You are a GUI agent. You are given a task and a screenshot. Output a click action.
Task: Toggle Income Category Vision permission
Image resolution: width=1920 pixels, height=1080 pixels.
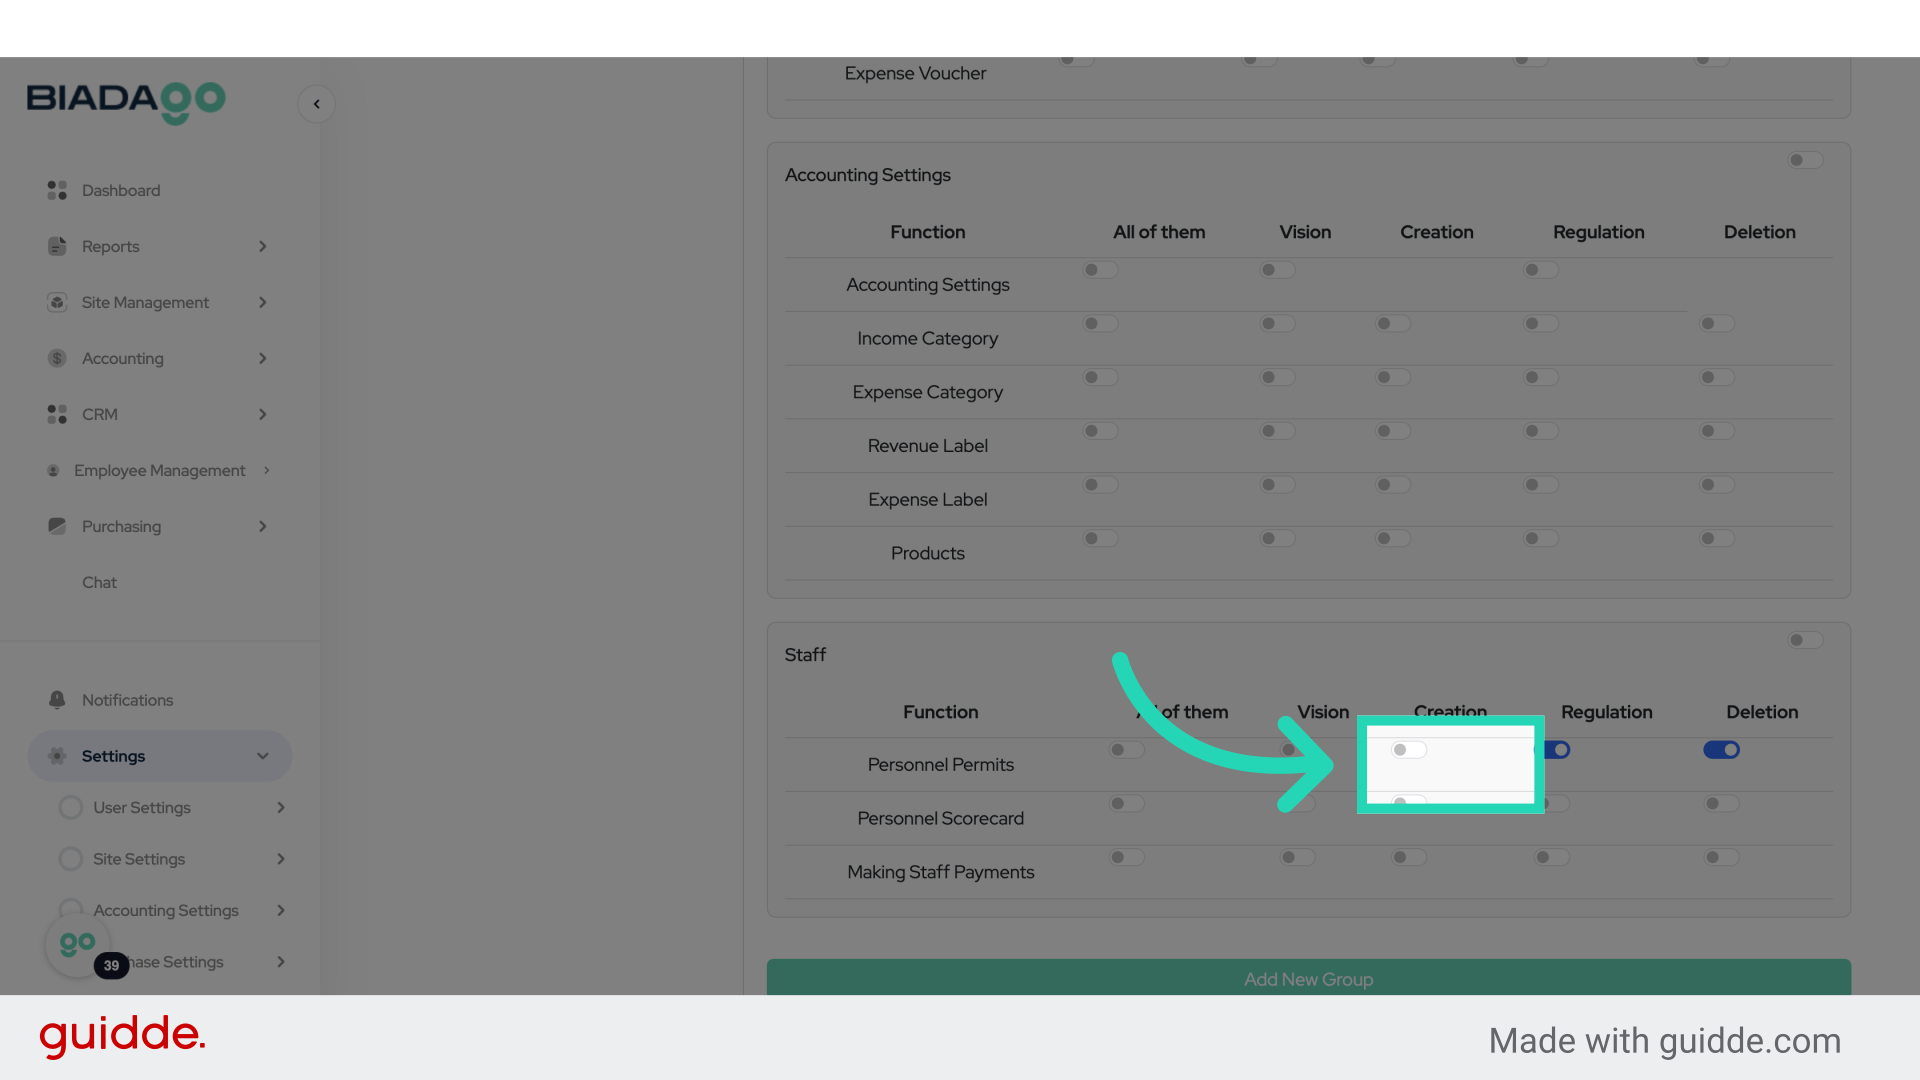(x=1277, y=324)
